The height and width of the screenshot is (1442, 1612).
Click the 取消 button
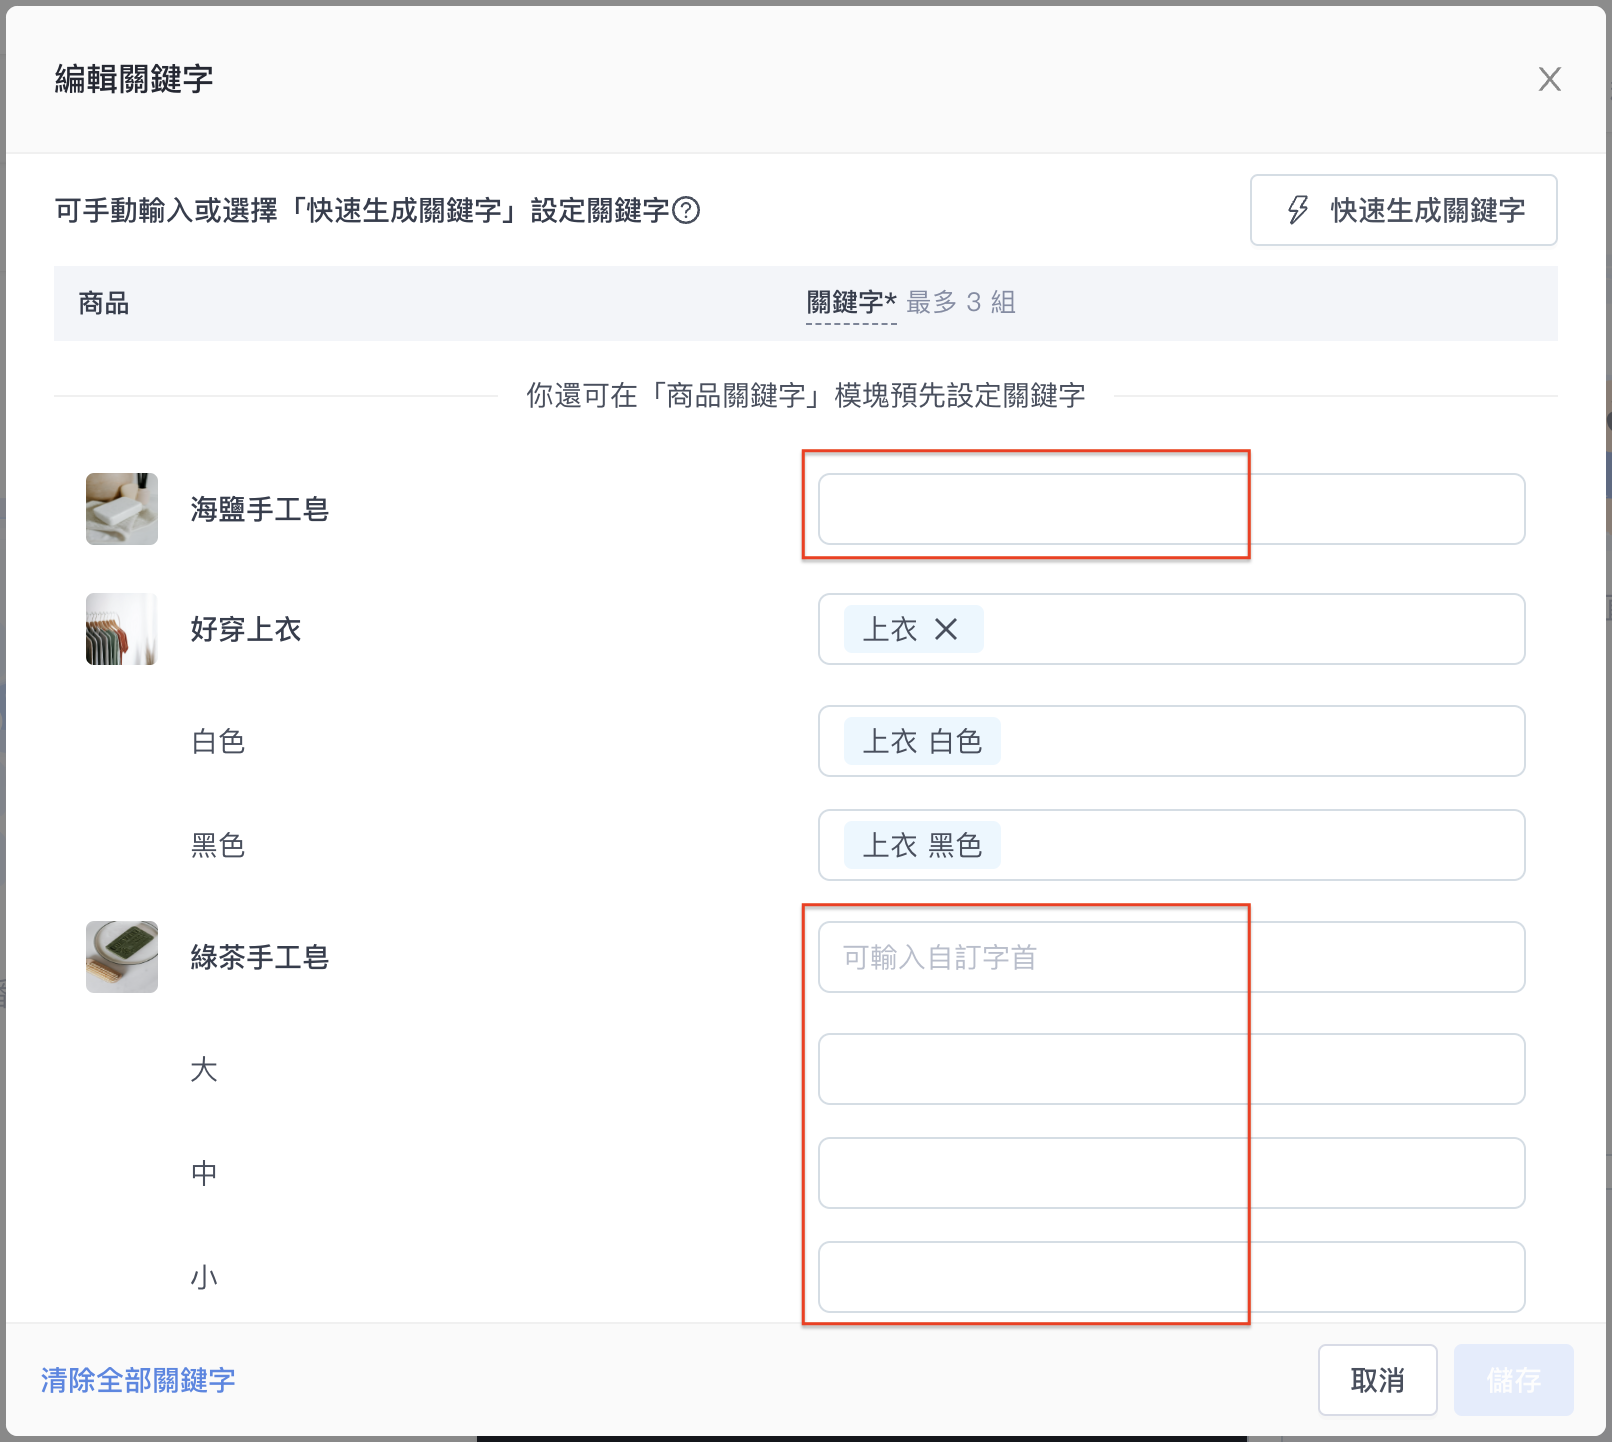pyautogui.click(x=1377, y=1380)
